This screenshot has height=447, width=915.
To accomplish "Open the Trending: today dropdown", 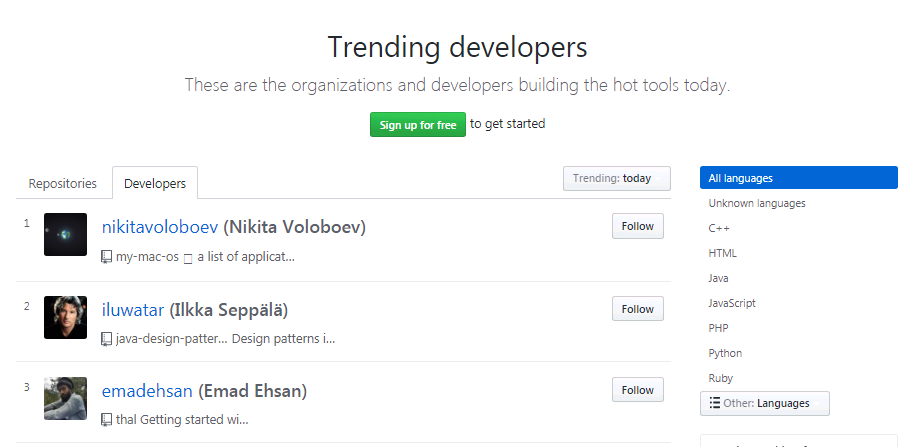I will point(616,178).
